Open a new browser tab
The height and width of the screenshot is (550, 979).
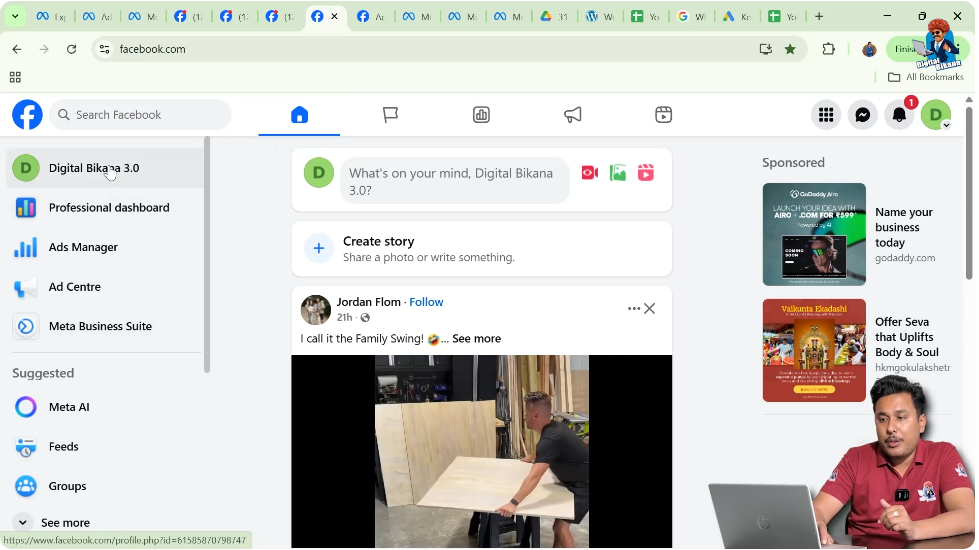[x=819, y=17]
